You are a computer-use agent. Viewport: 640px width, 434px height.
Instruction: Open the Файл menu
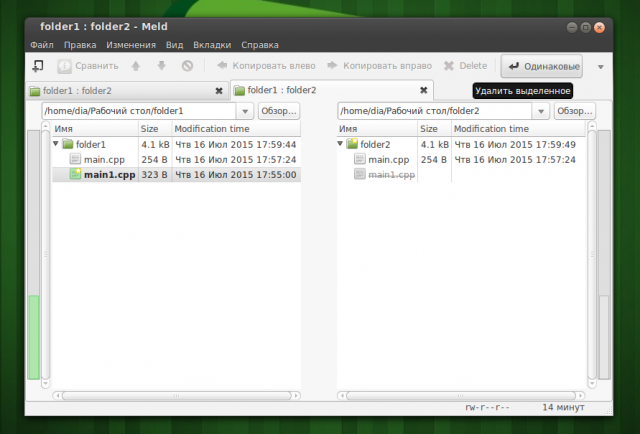click(x=42, y=45)
